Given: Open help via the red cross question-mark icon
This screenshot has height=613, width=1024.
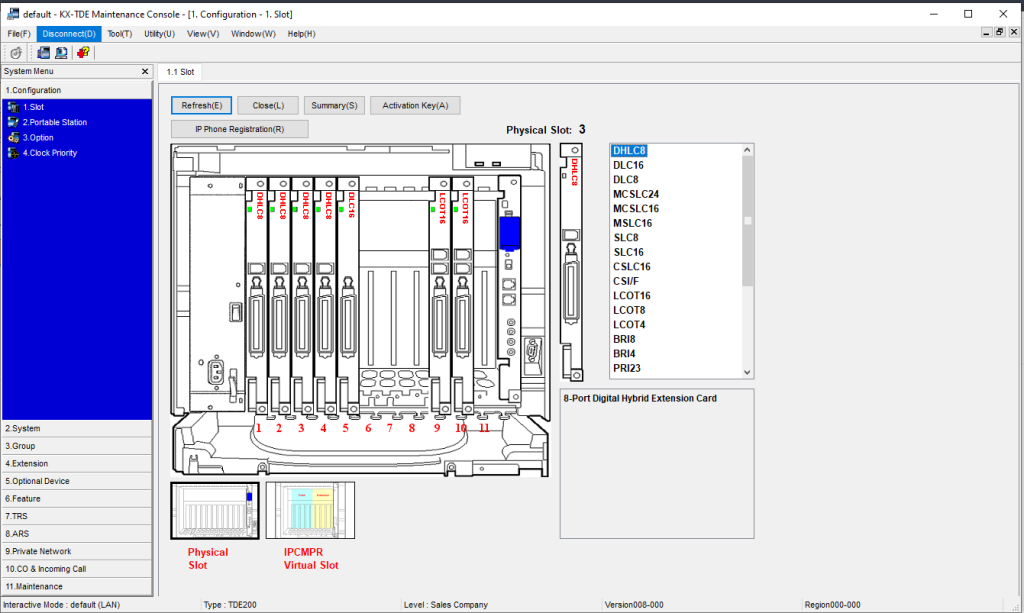Looking at the screenshot, I should pos(83,53).
